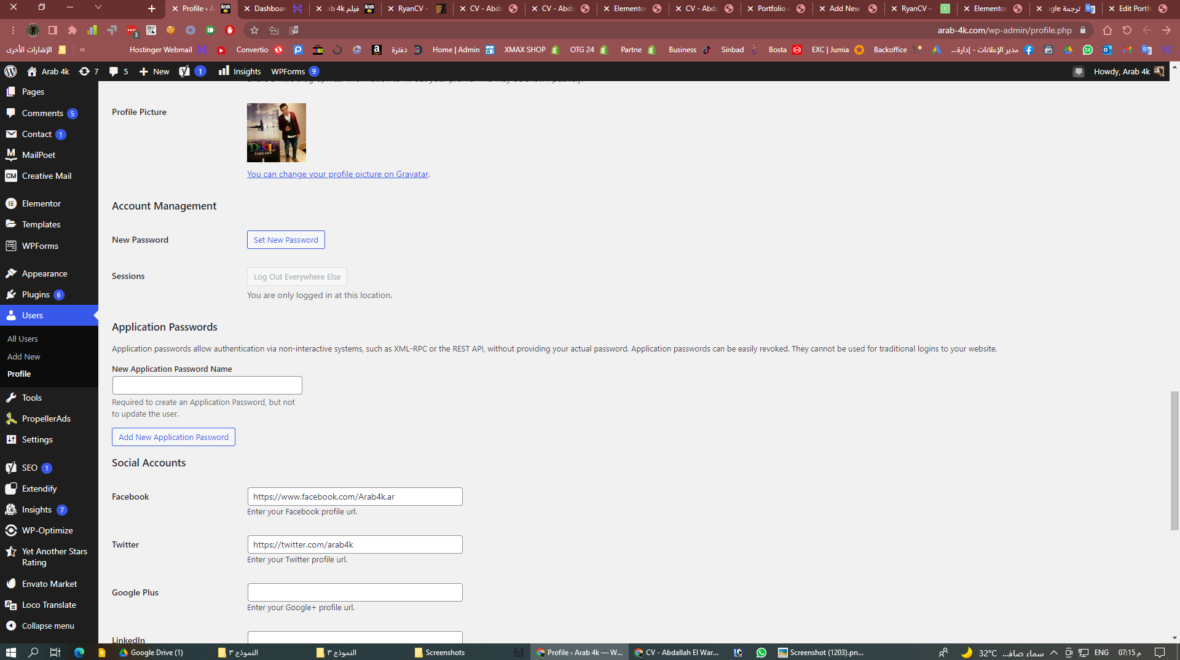Click the Set New Password button
The height and width of the screenshot is (660, 1180).
click(x=285, y=239)
